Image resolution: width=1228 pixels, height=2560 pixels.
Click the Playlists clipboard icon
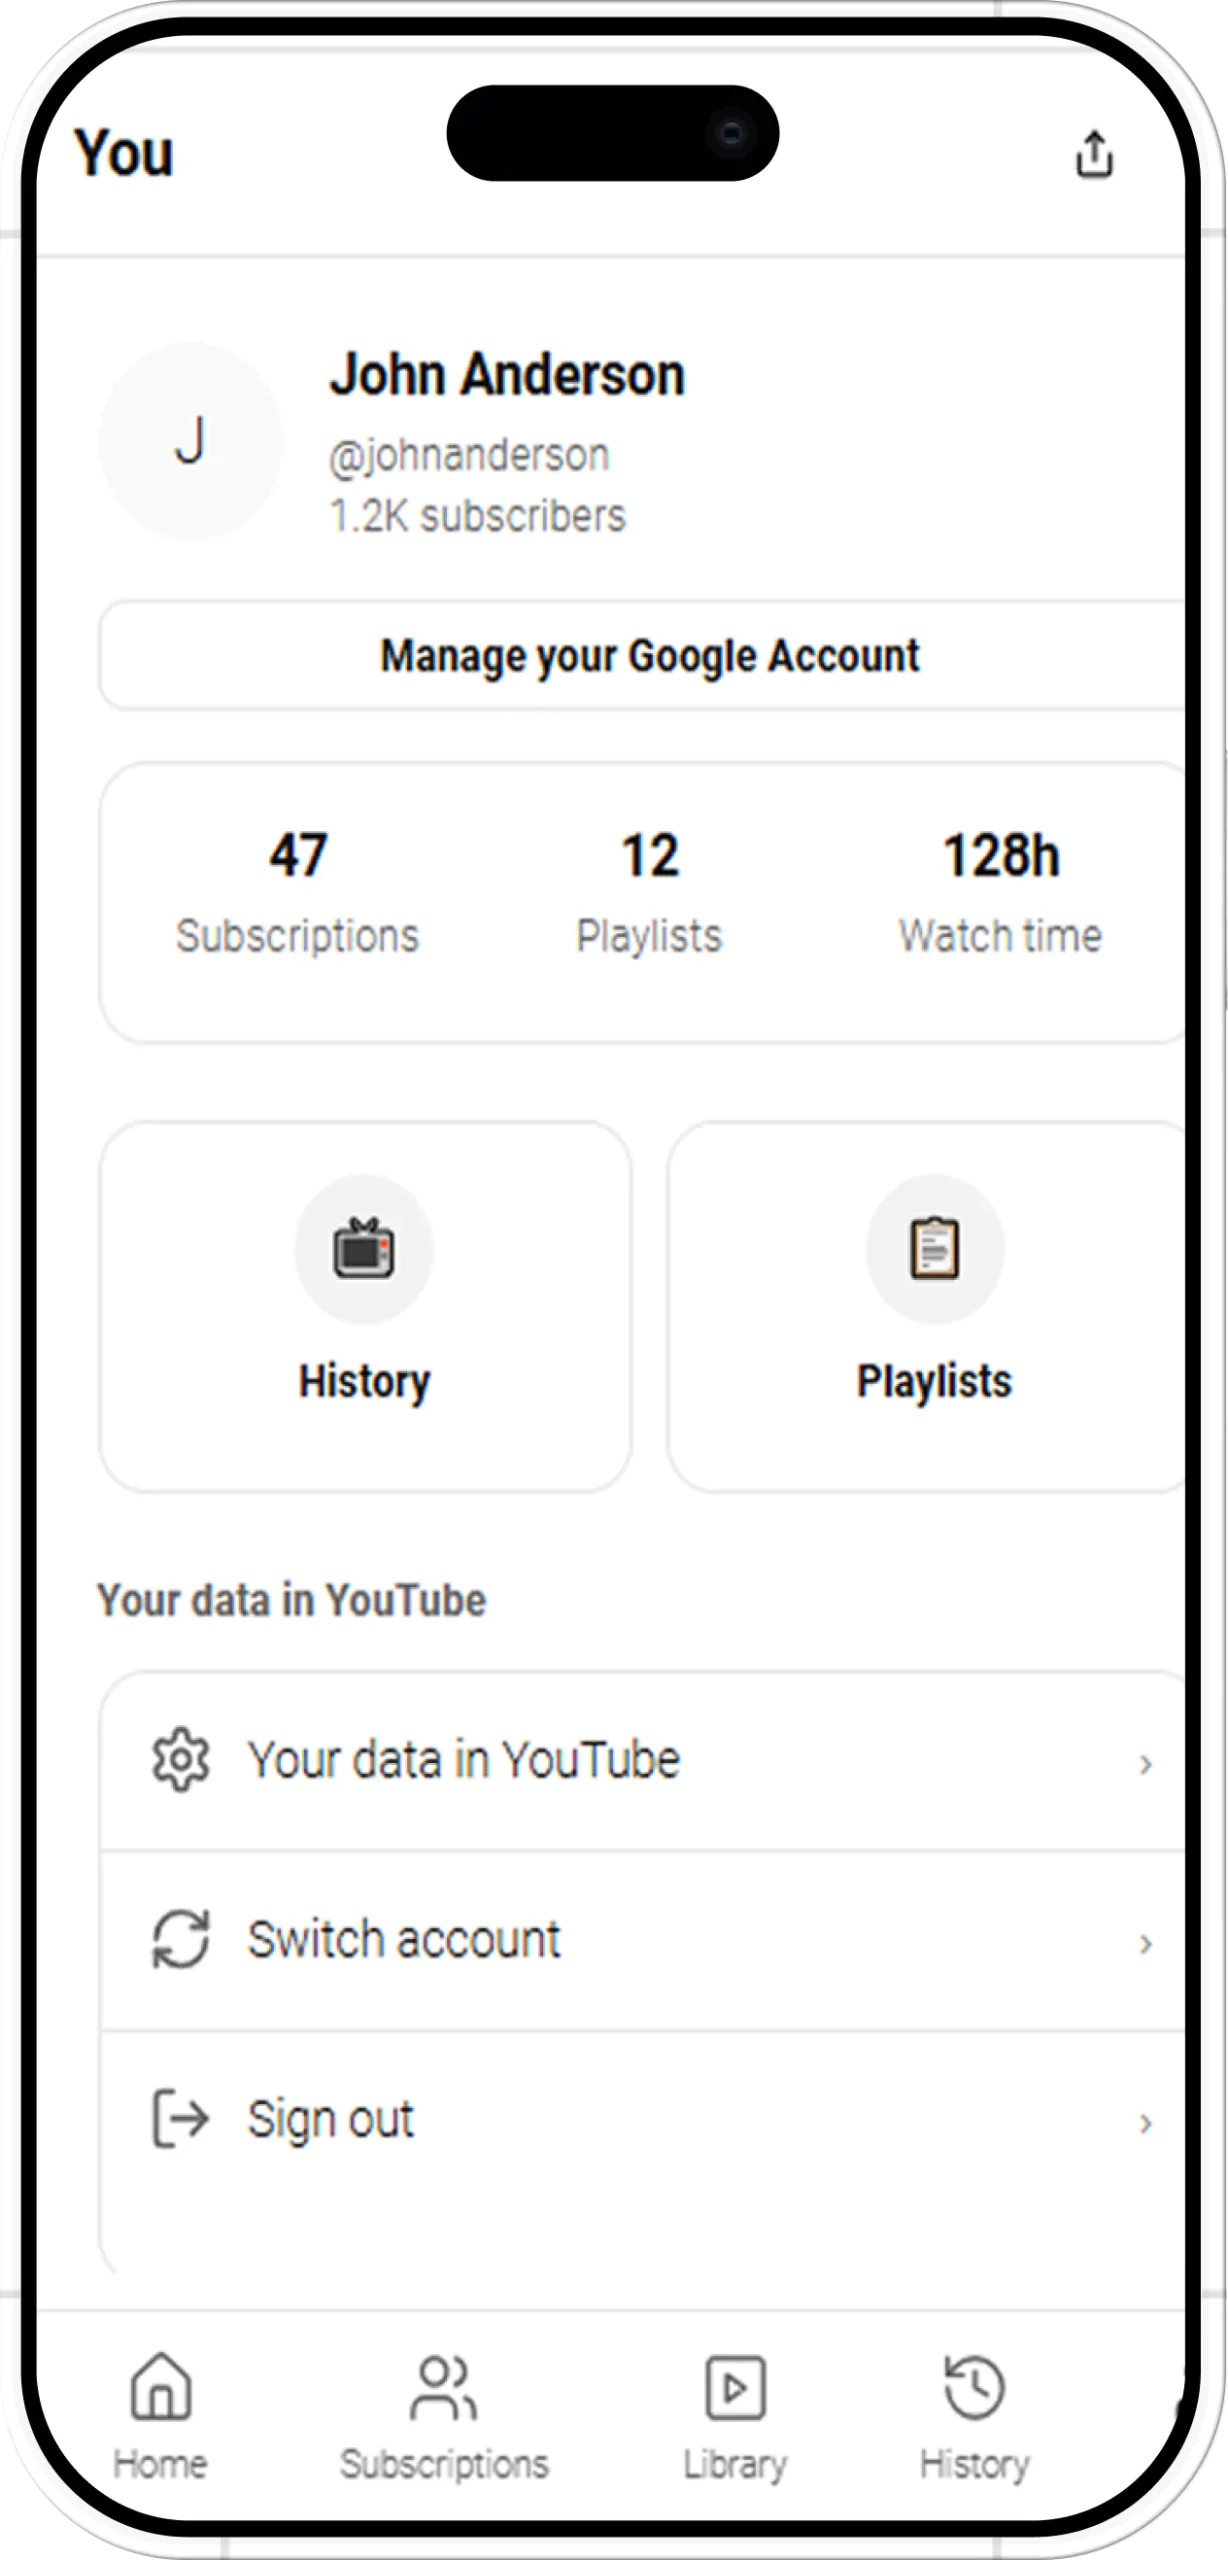(935, 1248)
